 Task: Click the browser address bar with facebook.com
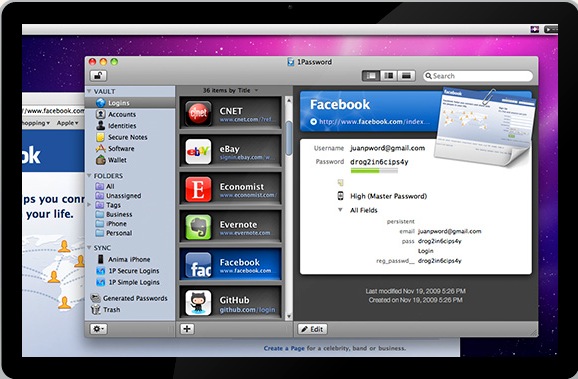(x=53, y=111)
